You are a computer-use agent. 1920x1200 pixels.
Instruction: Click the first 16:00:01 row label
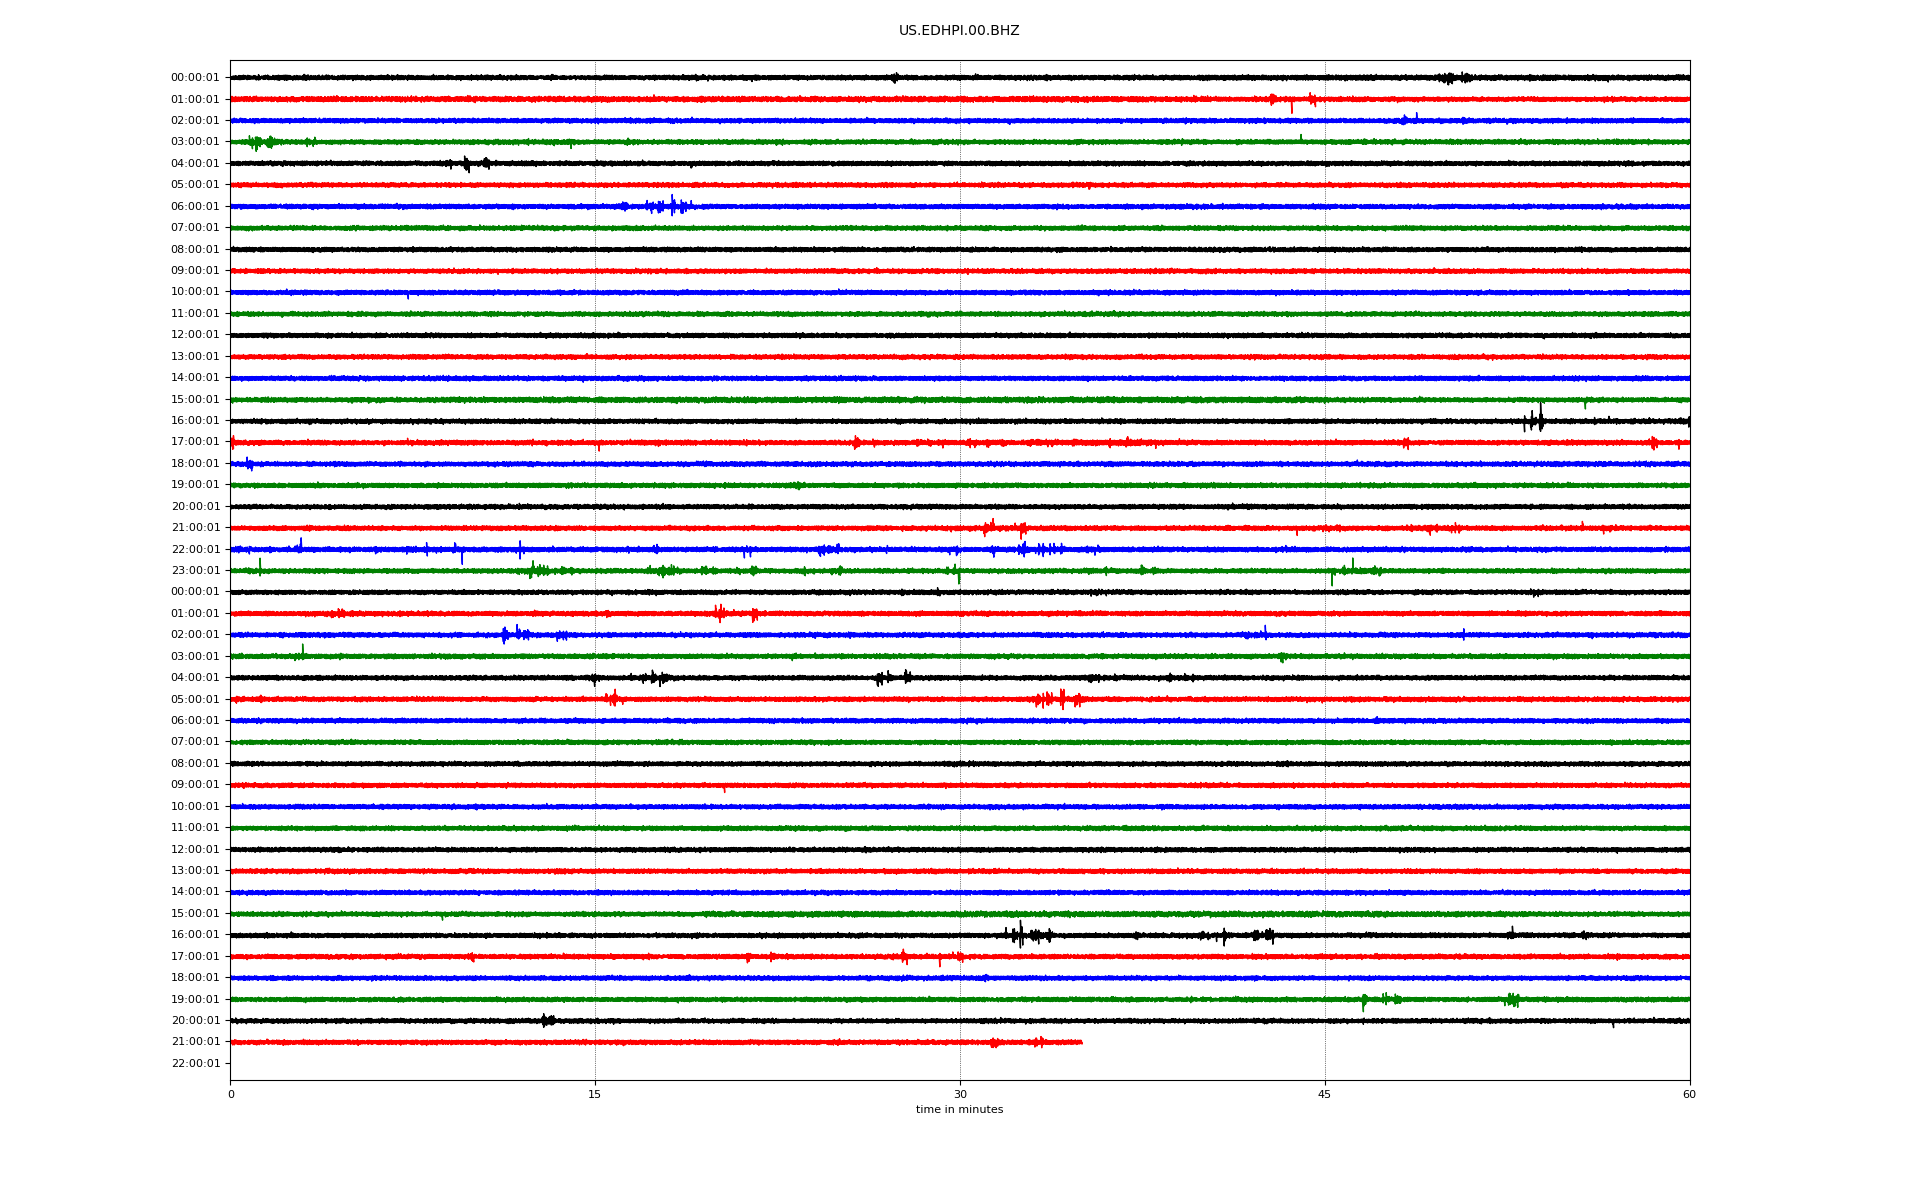[195, 421]
